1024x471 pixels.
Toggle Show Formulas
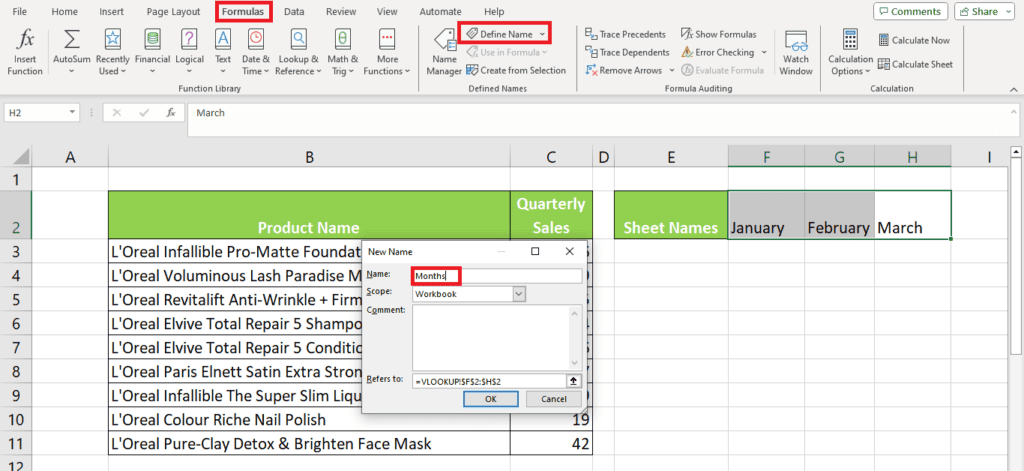(719, 34)
